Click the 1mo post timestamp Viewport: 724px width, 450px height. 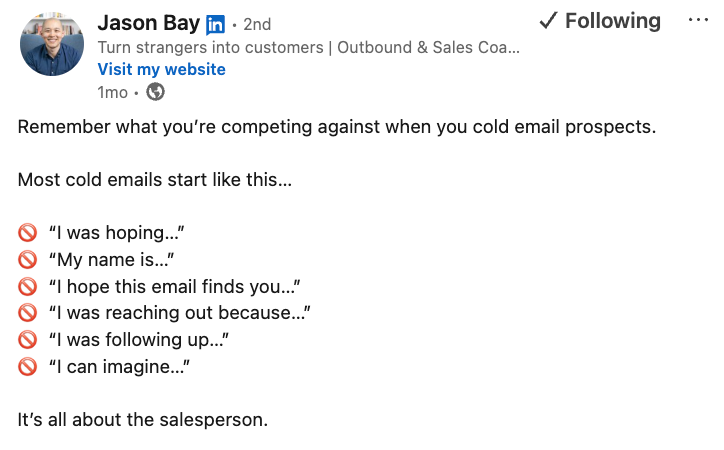[112, 92]
